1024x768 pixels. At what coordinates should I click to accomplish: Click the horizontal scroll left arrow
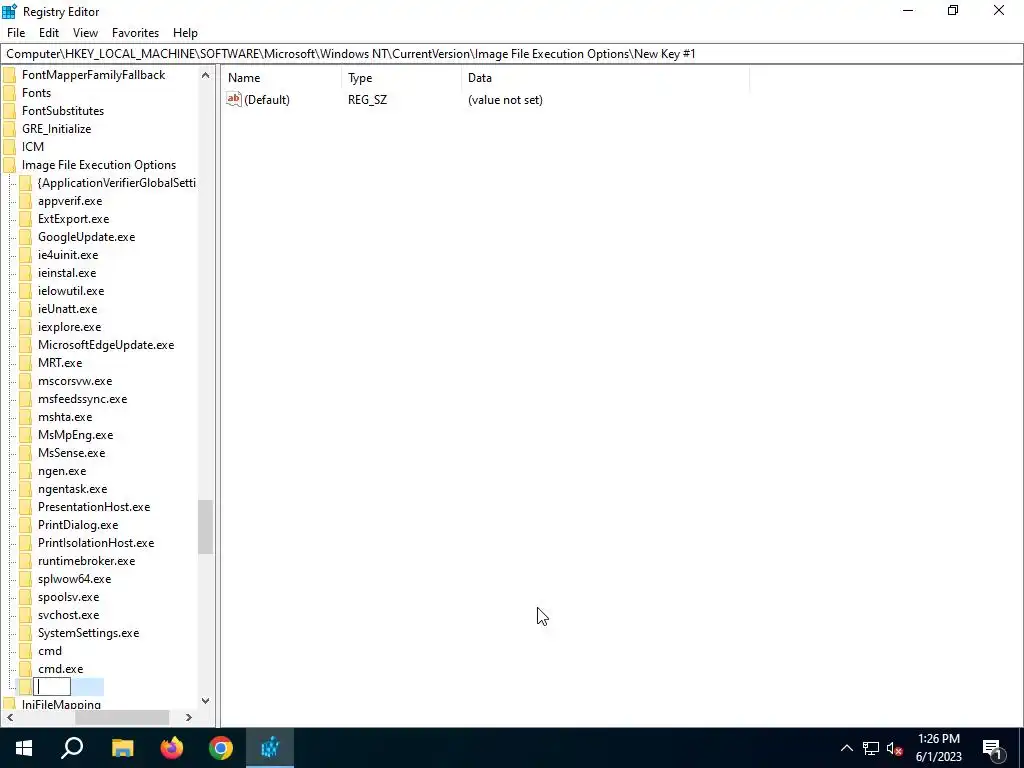pyautogui.click(x=10, y=718)
